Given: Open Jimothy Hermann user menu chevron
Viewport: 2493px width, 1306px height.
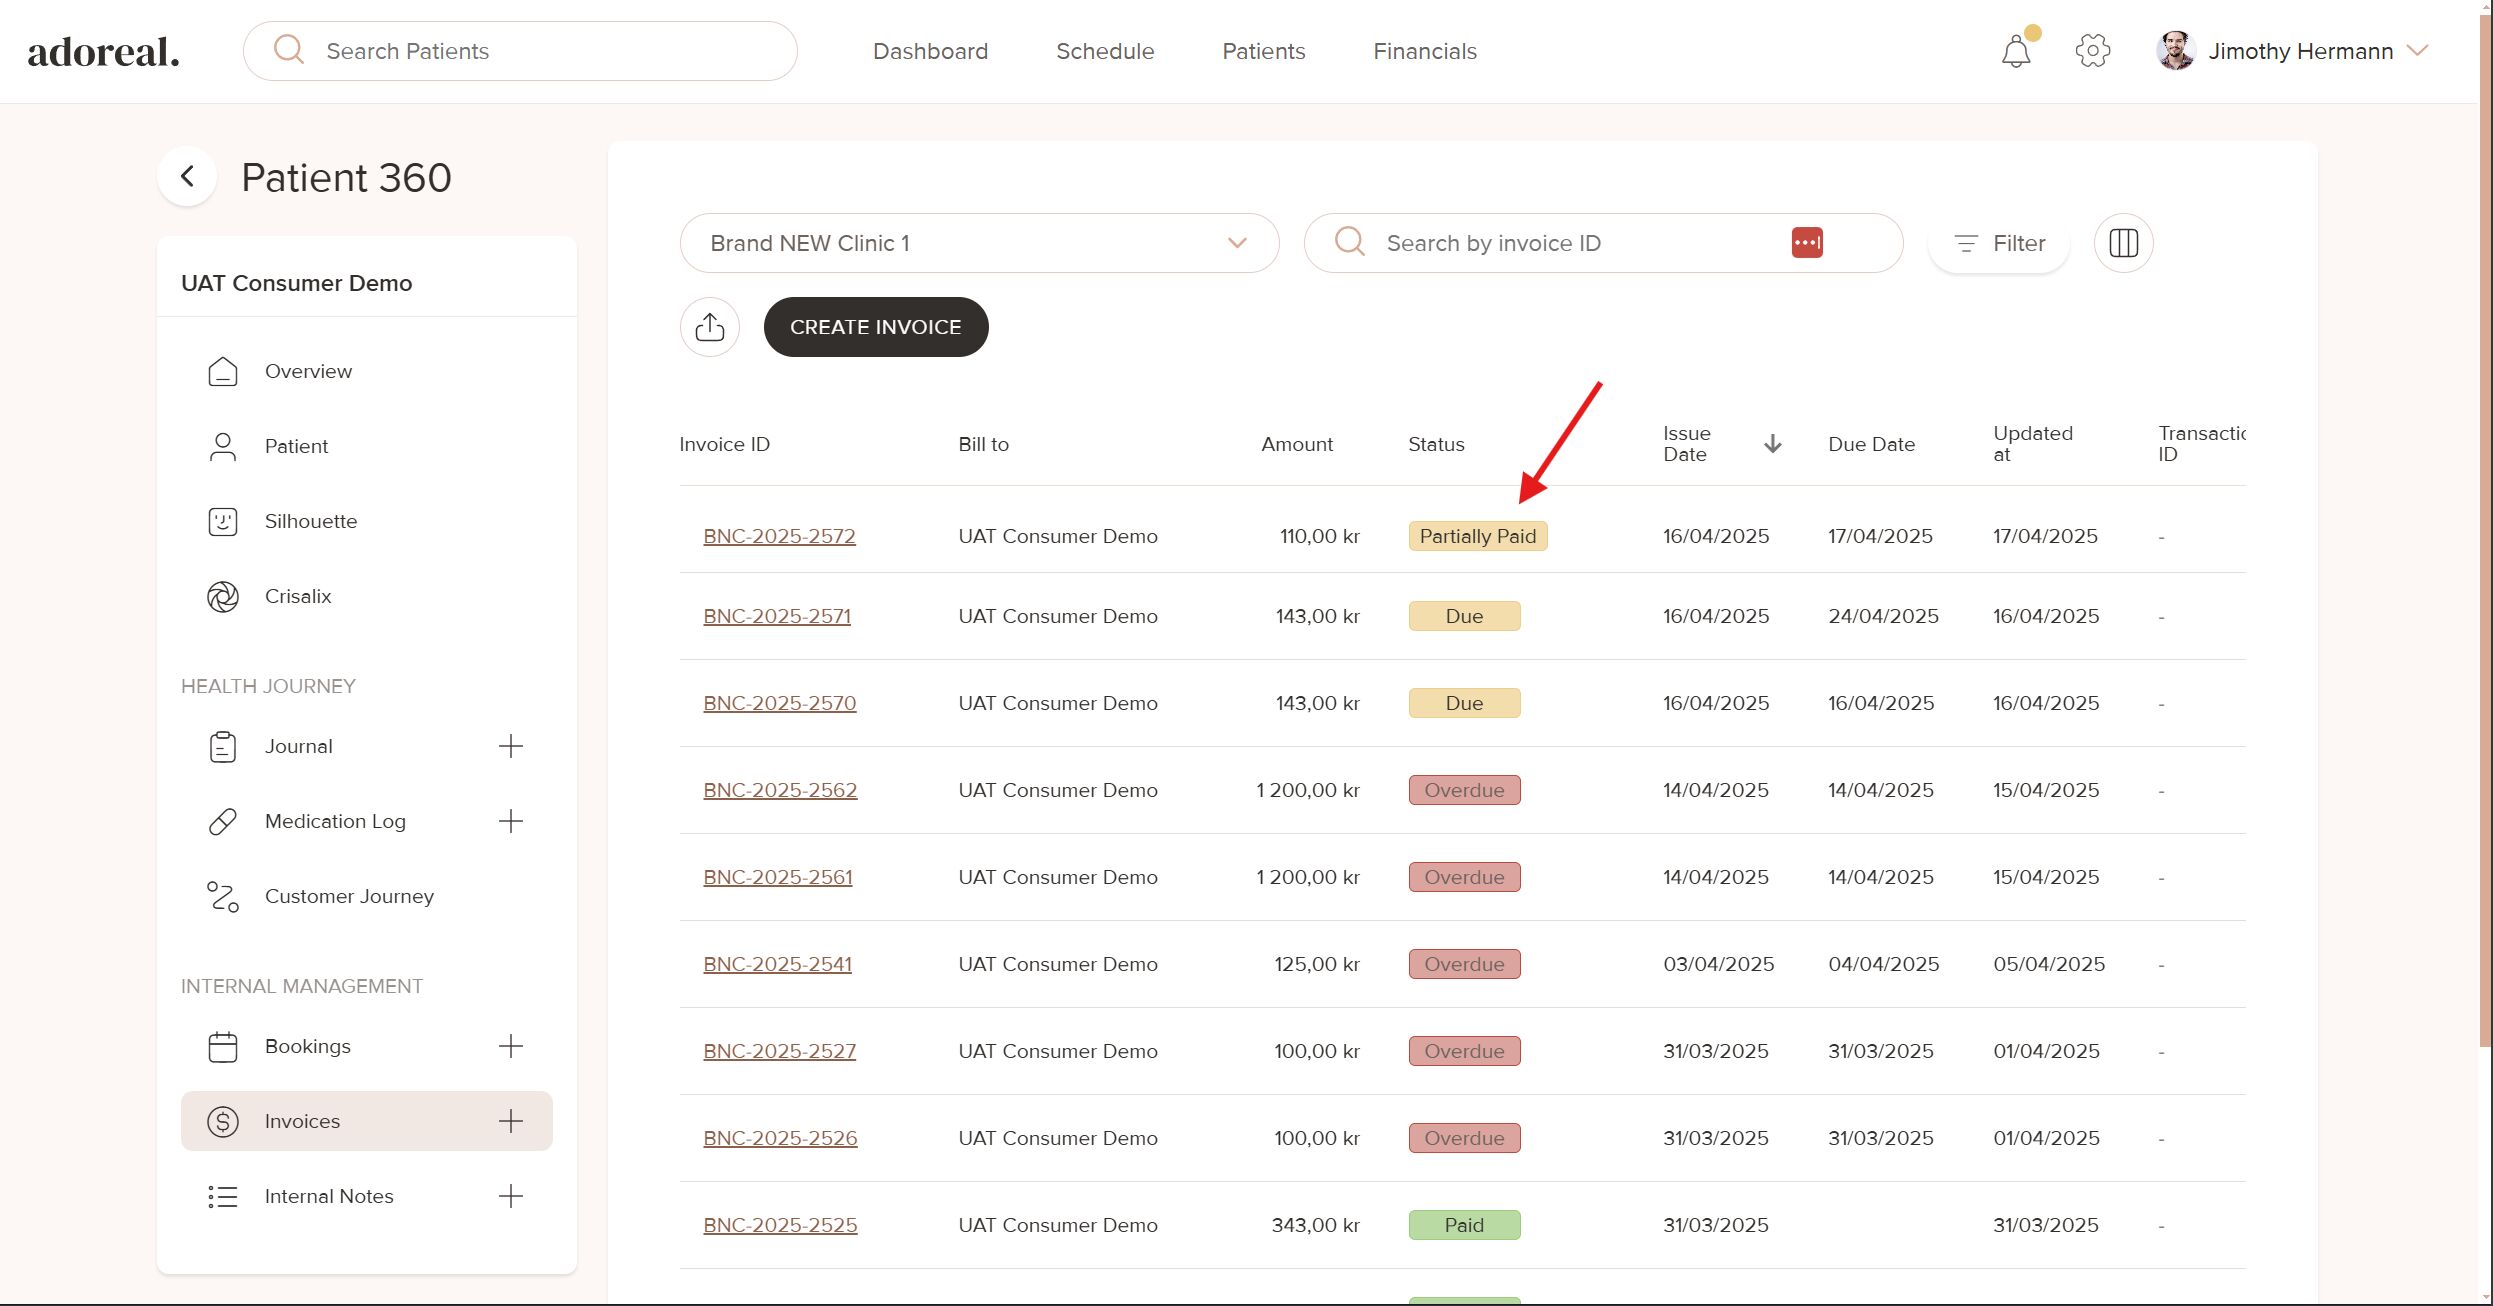Looking at the screenshot, I should (2417, 51).
